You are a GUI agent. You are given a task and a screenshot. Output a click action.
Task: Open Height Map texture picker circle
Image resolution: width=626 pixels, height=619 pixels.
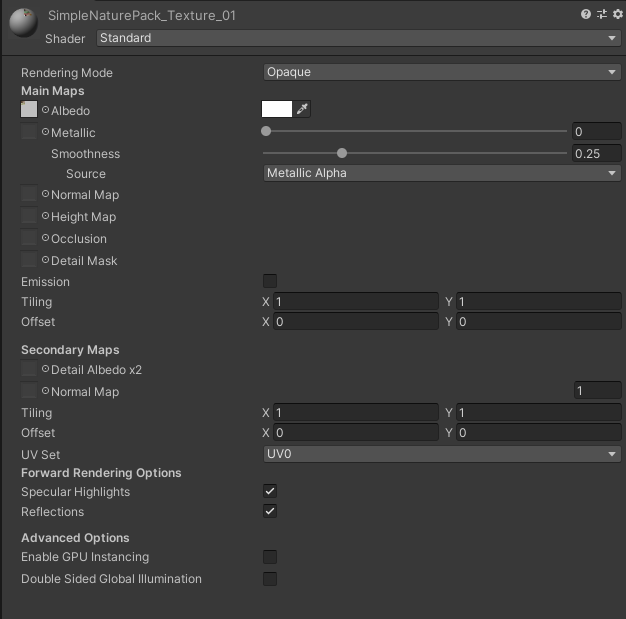click(45, 216)
